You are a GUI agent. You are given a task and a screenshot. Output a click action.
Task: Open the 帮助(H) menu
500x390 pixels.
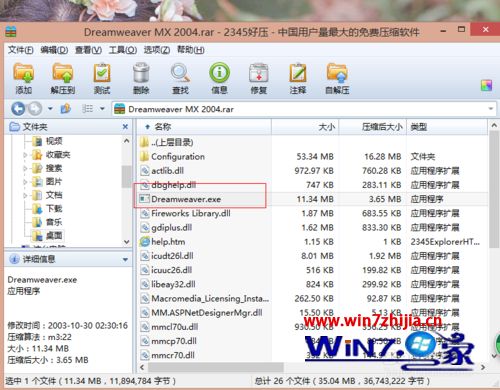(x=191, y=50)
